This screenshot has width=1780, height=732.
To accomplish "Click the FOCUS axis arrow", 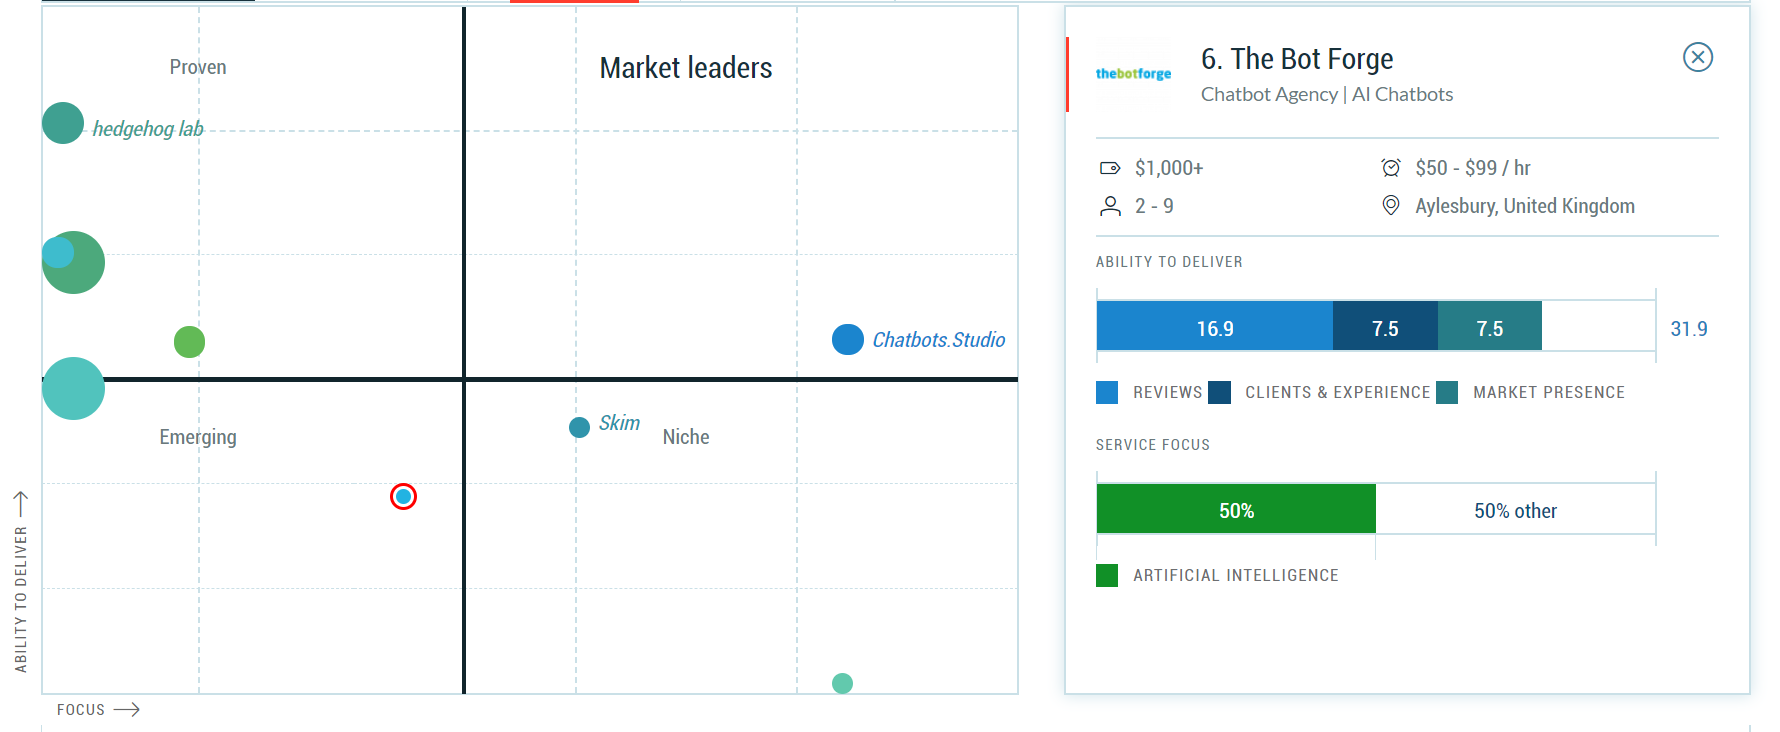I will click(x=127, y=710).
